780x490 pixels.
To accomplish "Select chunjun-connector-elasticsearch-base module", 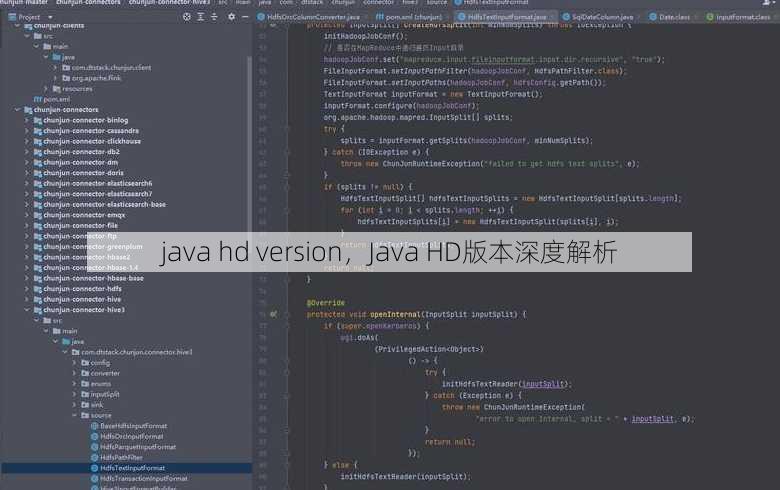I will point(104,204).
